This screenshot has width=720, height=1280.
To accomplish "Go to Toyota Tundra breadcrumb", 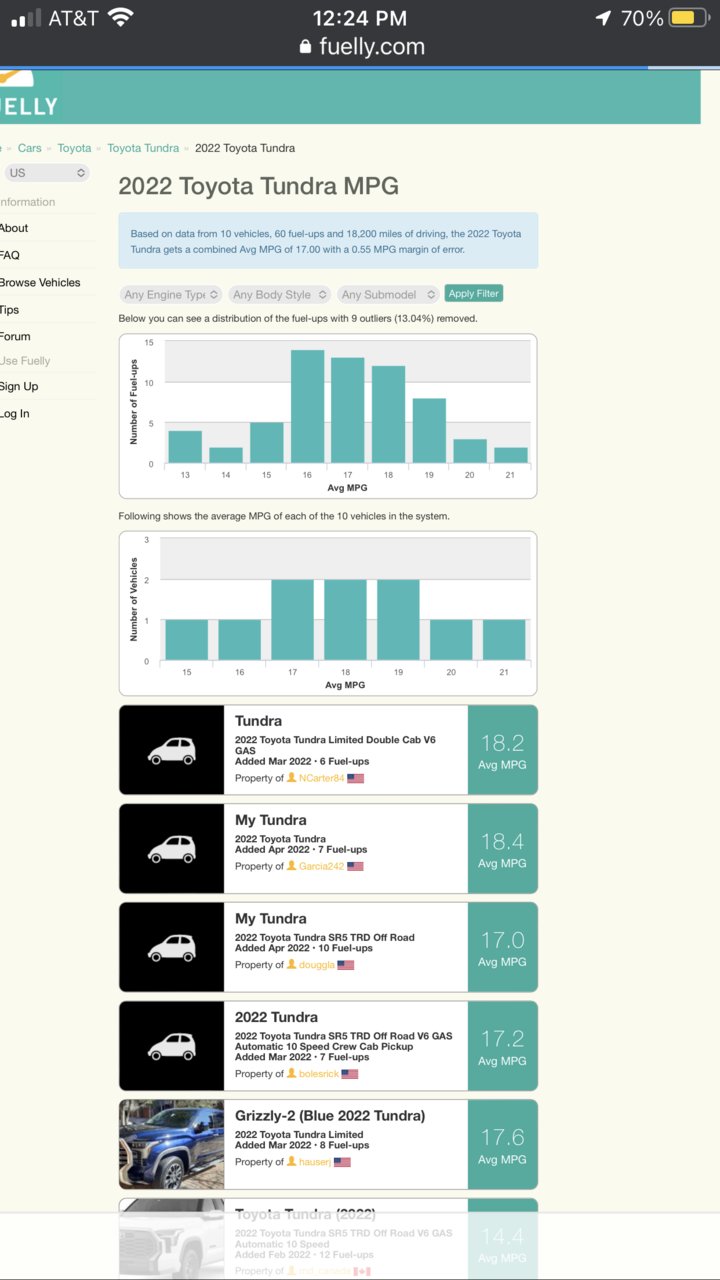I will coord(143,148).
